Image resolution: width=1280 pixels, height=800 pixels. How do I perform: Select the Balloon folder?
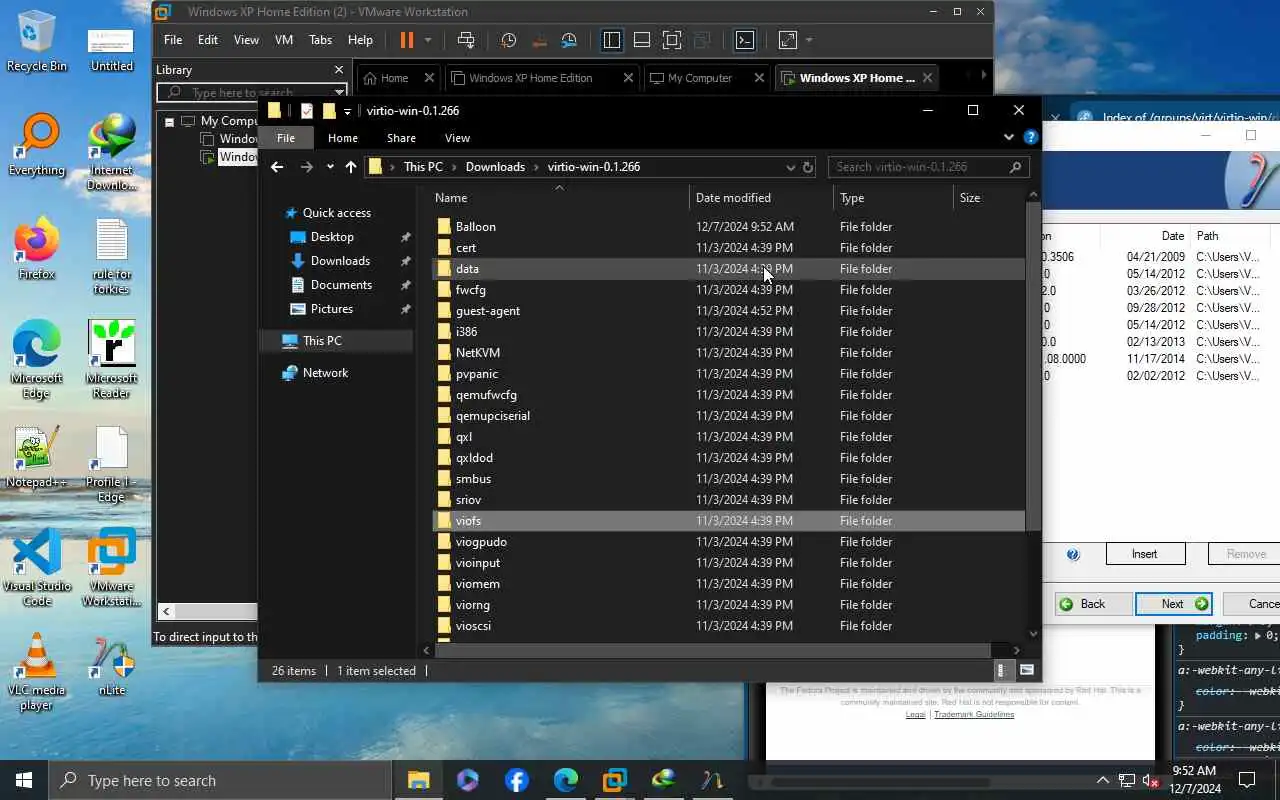click(727, 227)
